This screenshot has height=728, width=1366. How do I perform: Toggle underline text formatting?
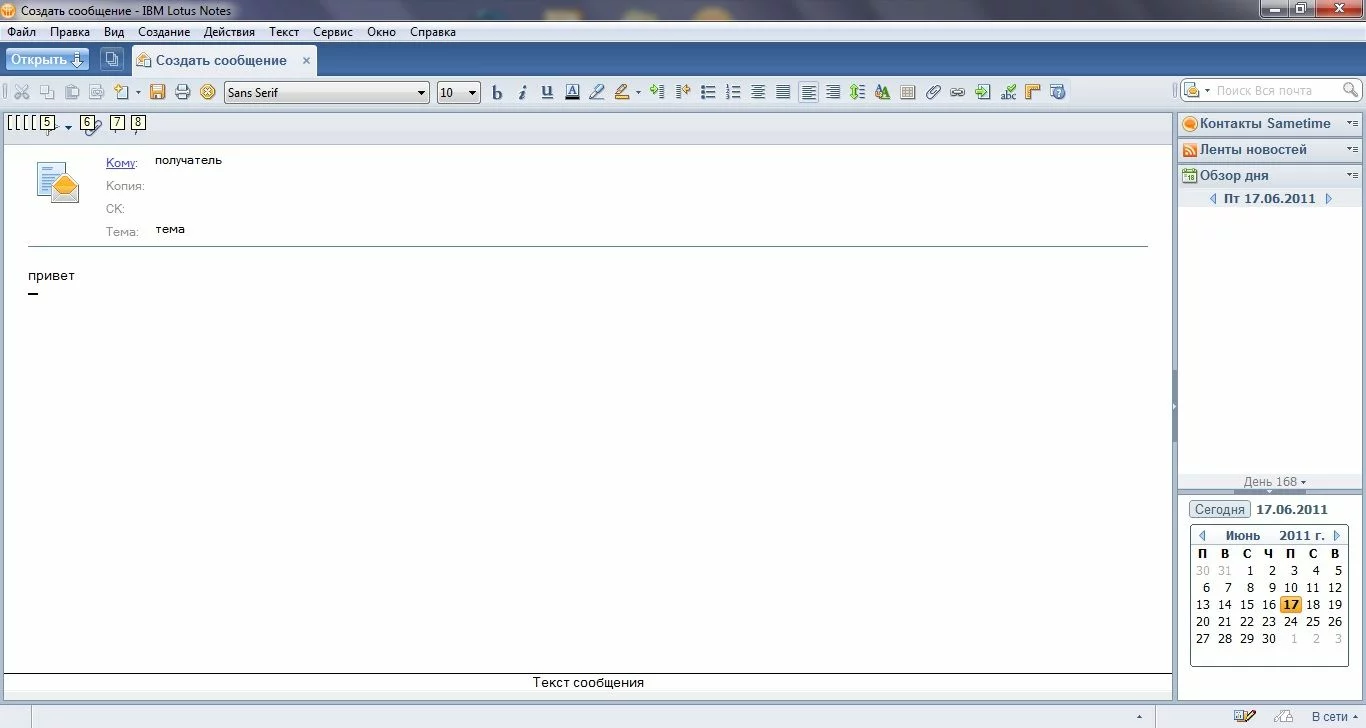547,92
